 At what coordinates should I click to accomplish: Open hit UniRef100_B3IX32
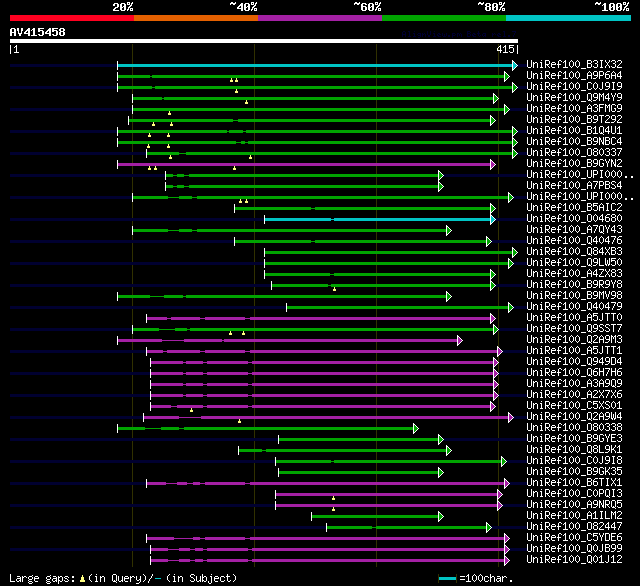point(574,64)
